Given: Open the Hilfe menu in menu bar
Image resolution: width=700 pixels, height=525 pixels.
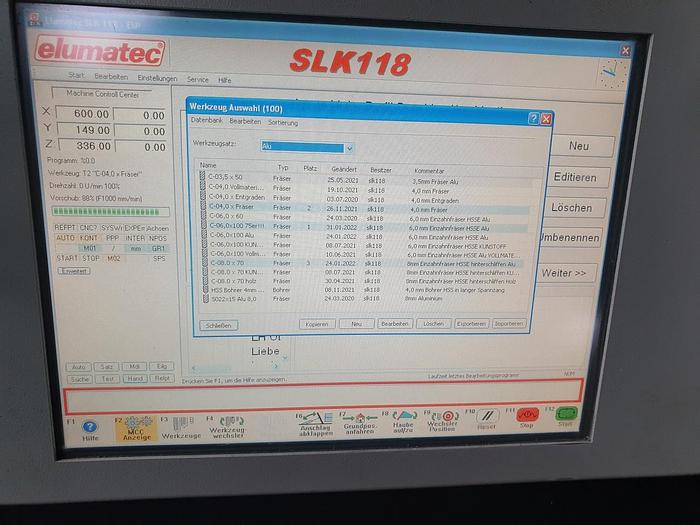Looking at the screenshot, I should [x=225, y=80].
